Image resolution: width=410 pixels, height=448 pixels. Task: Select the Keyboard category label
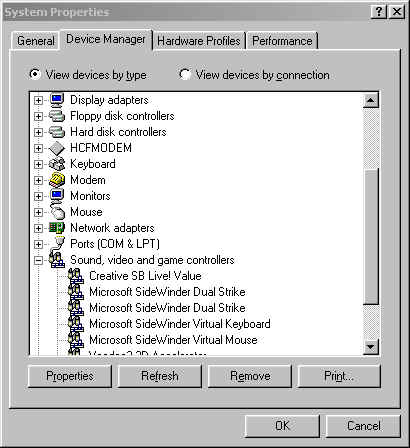coord(93,164)
